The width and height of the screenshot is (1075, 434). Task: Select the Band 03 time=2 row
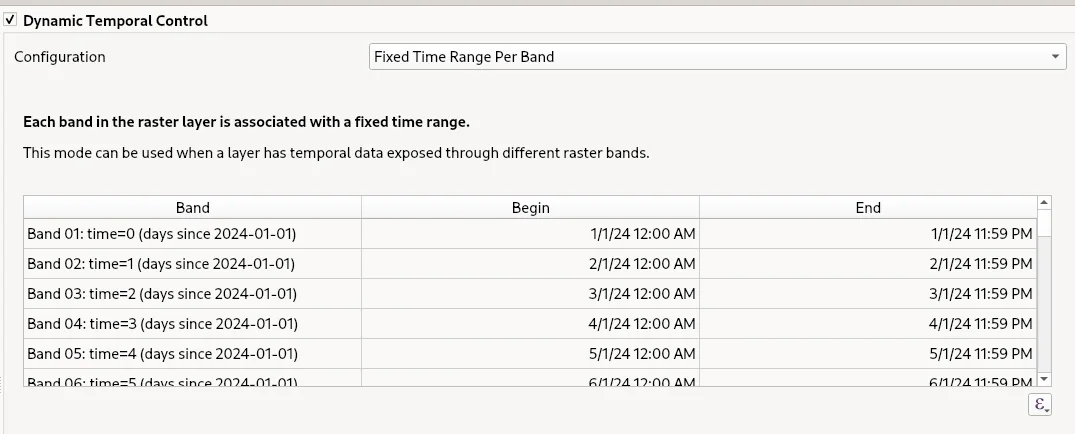click(x=162, y=294)
